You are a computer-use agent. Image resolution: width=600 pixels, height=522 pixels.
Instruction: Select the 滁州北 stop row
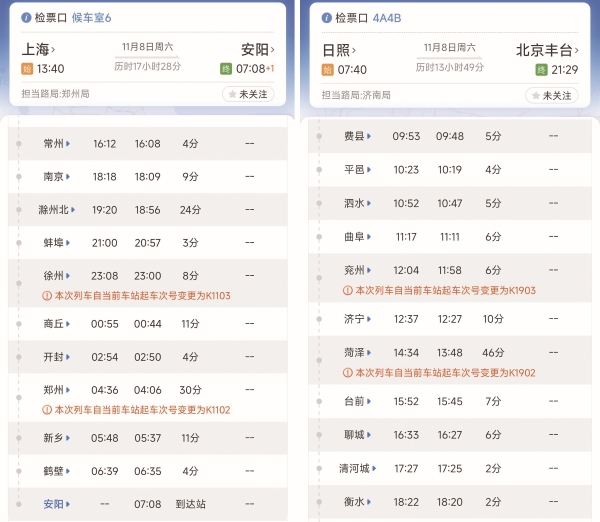point(57,210)
